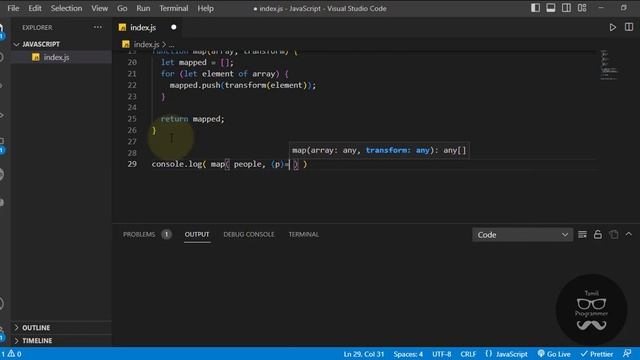
Task: Select the index.js editor tab
Action: coord(143,27)
